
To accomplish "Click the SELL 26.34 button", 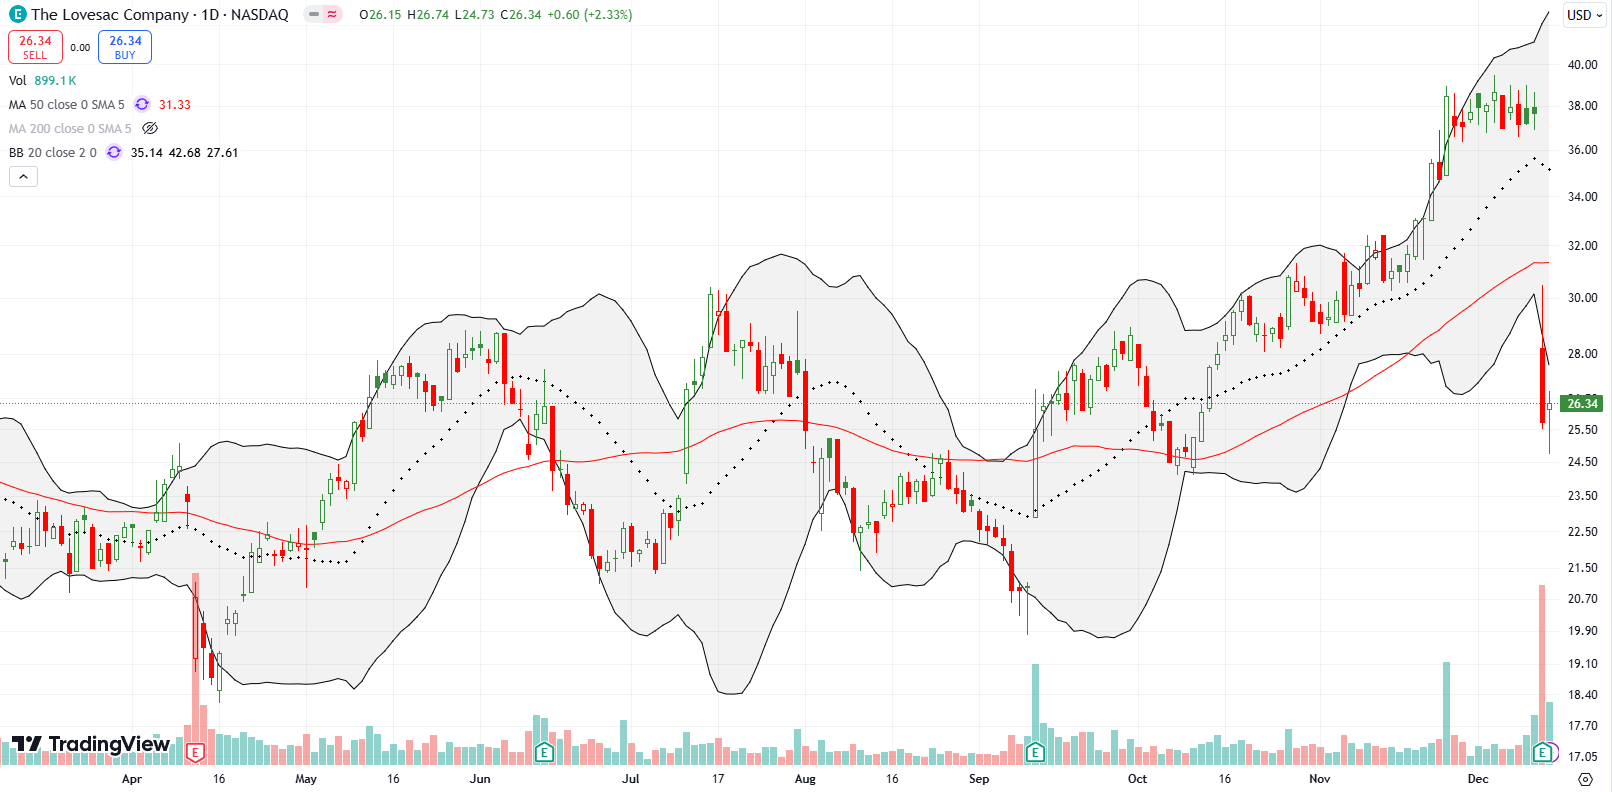I will pos(35,47).
